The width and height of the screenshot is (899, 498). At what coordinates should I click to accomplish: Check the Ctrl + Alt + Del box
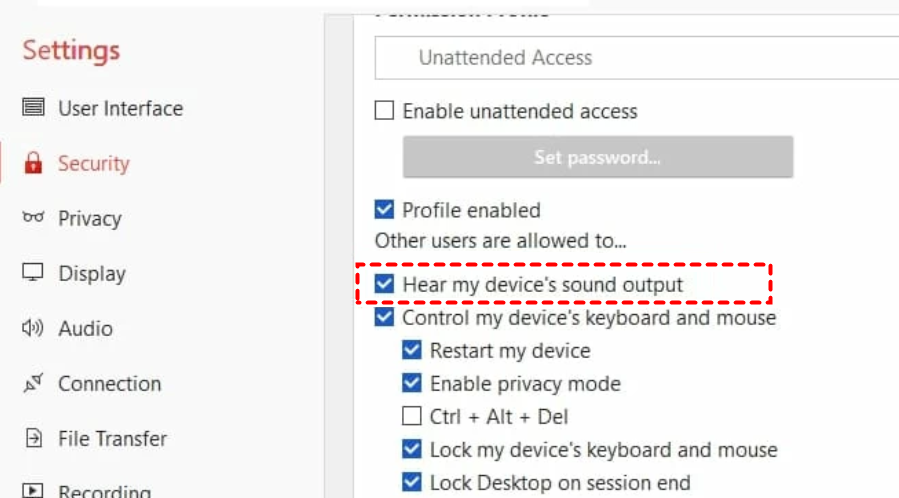412,416
